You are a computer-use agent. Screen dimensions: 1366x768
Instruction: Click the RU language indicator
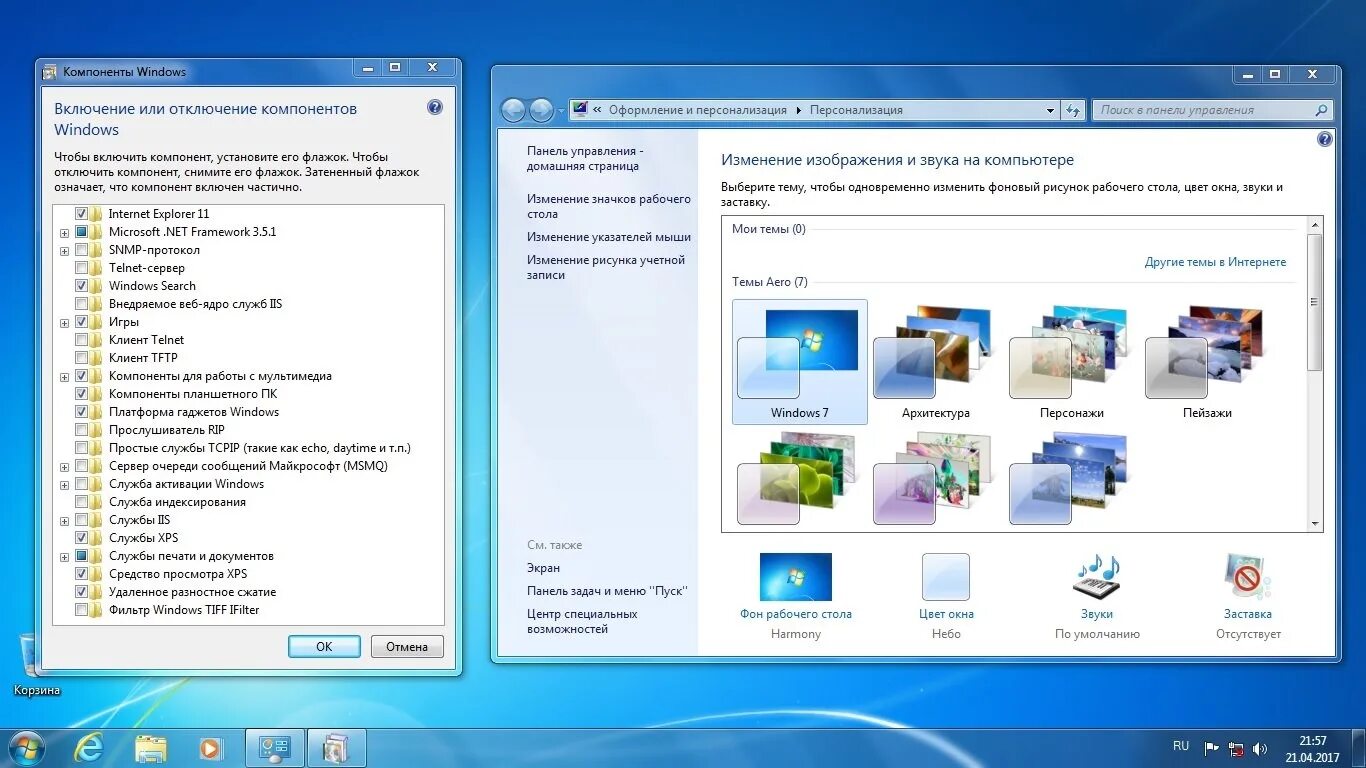point(1181,746)
